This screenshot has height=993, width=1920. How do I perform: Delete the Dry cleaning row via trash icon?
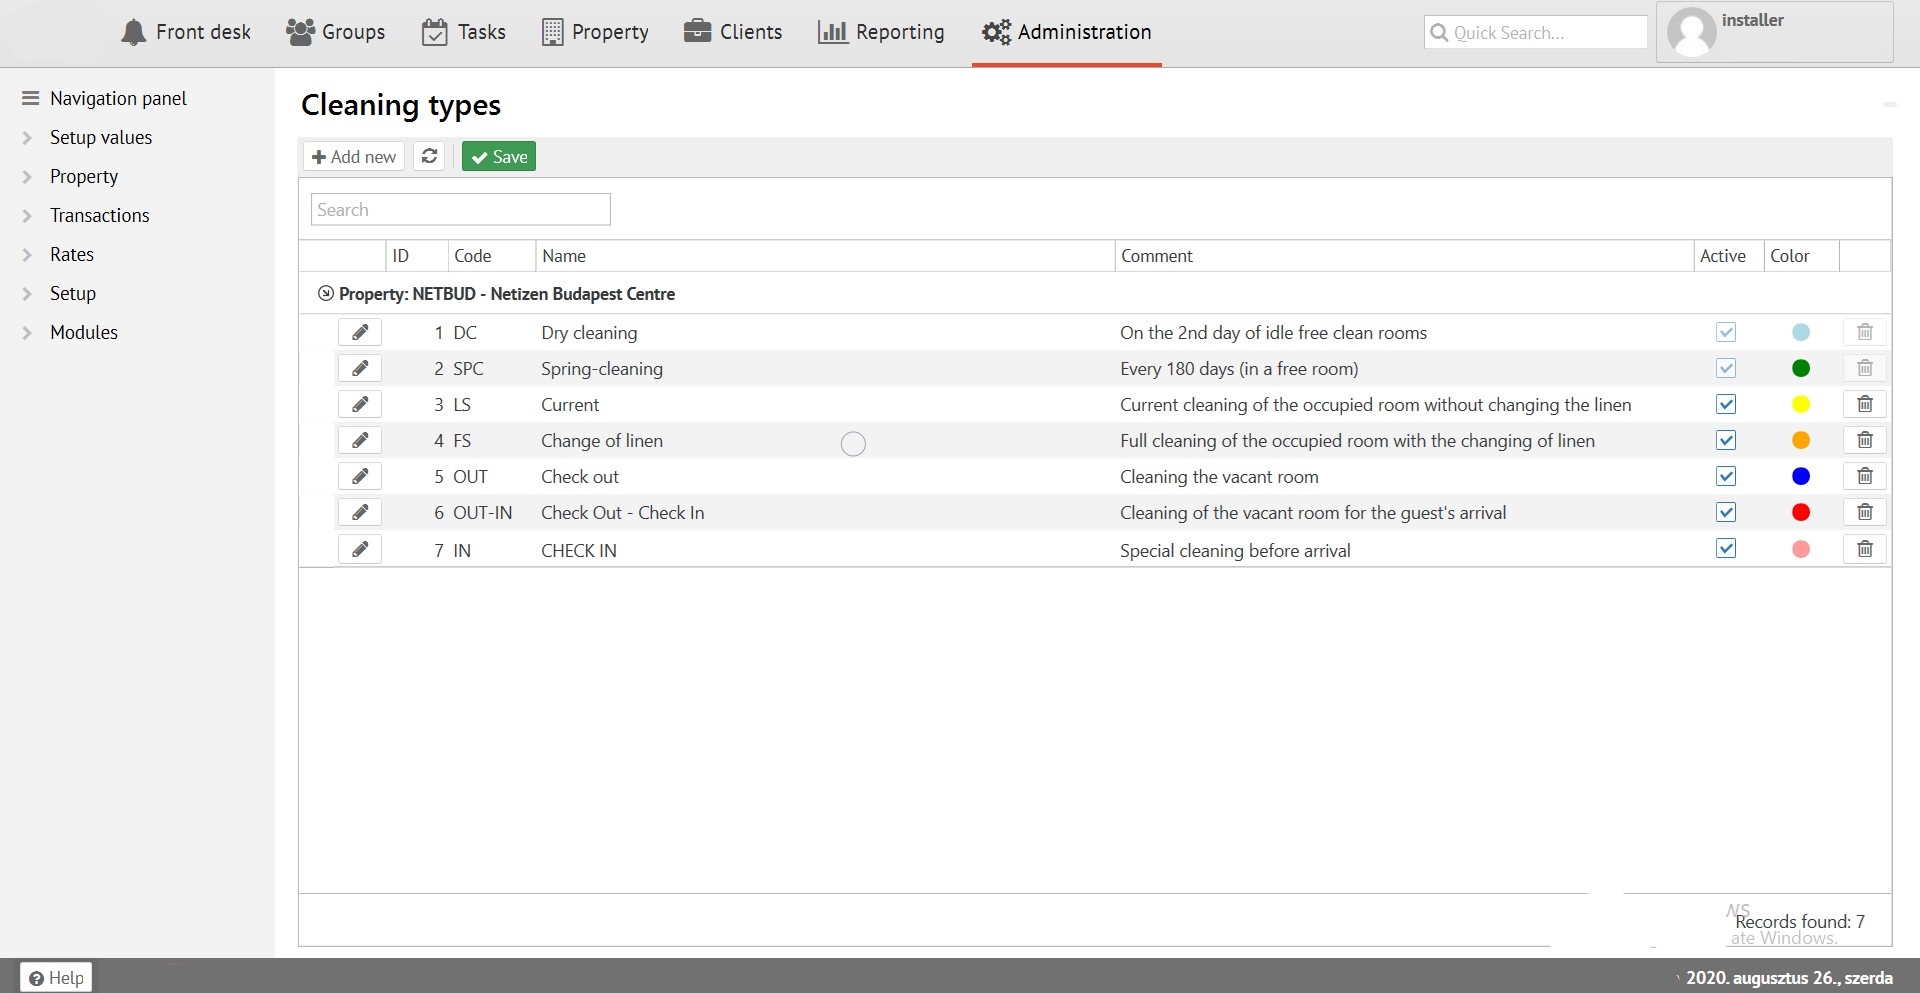pos(1865,332)
